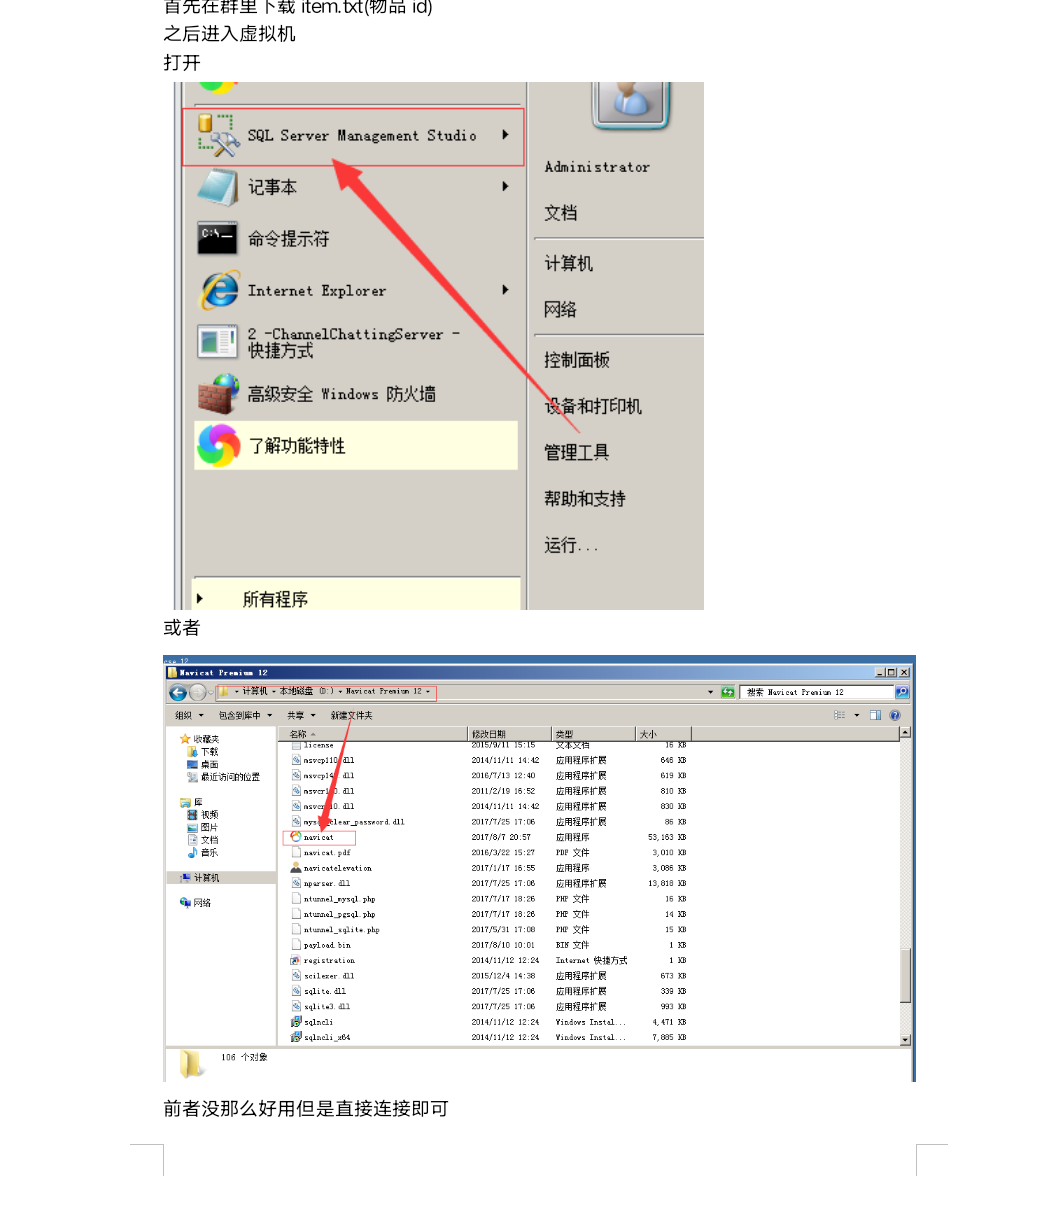
Task: Select 计算机 in the navigation pane
Action: tap(206, 878)
